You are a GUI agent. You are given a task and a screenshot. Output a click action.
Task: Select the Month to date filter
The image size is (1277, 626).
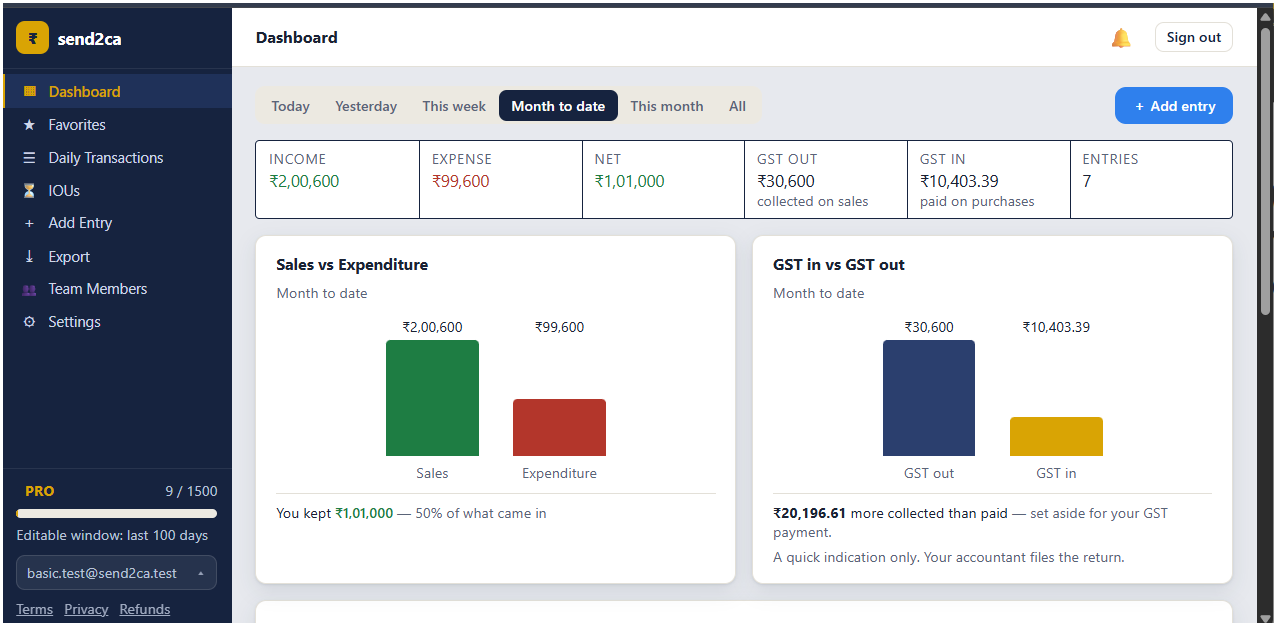coord(558,106)
